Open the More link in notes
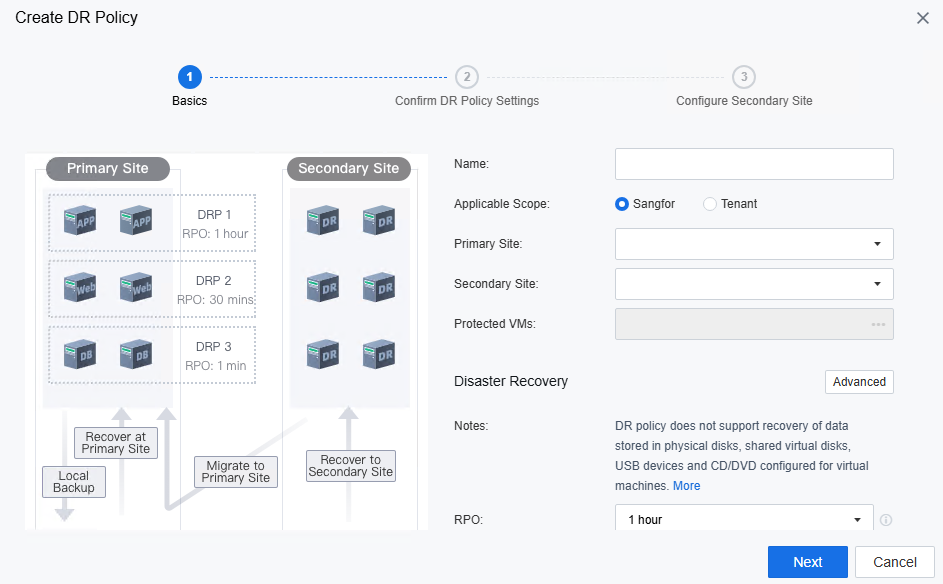The width and height of the screenshot is (943, 584). (686, 486)
